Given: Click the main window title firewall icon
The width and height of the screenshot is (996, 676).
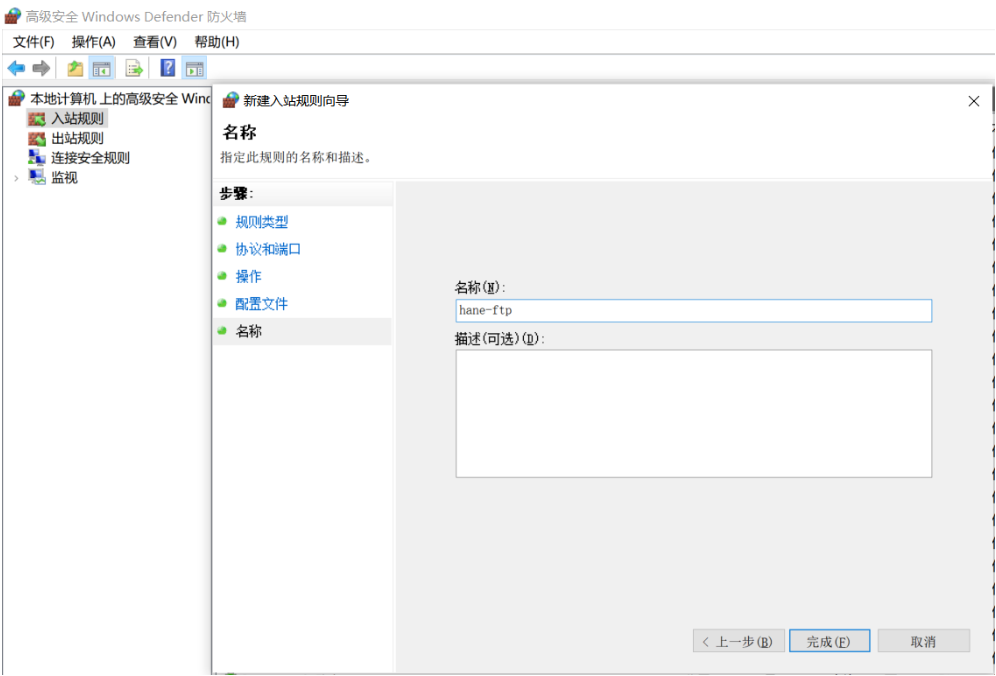Looking at the screenshot, I should pyautogui.click(x=13, y=16).
